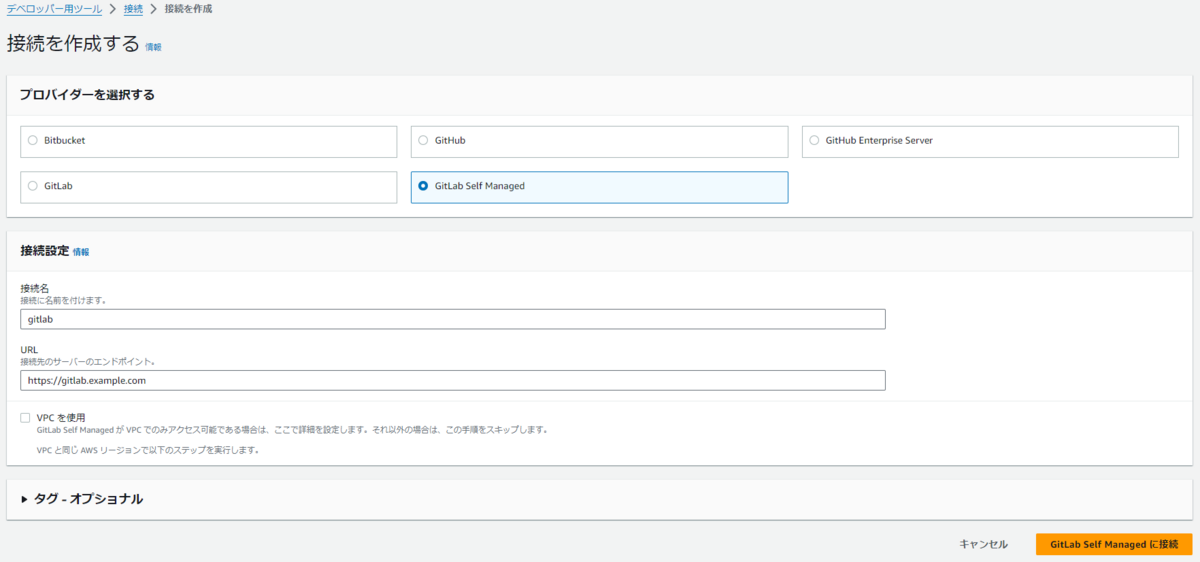Open デベロッパー用ツール breadcrumb link
Viewport: 1200px width, 562px height.
tap(56, 8)
